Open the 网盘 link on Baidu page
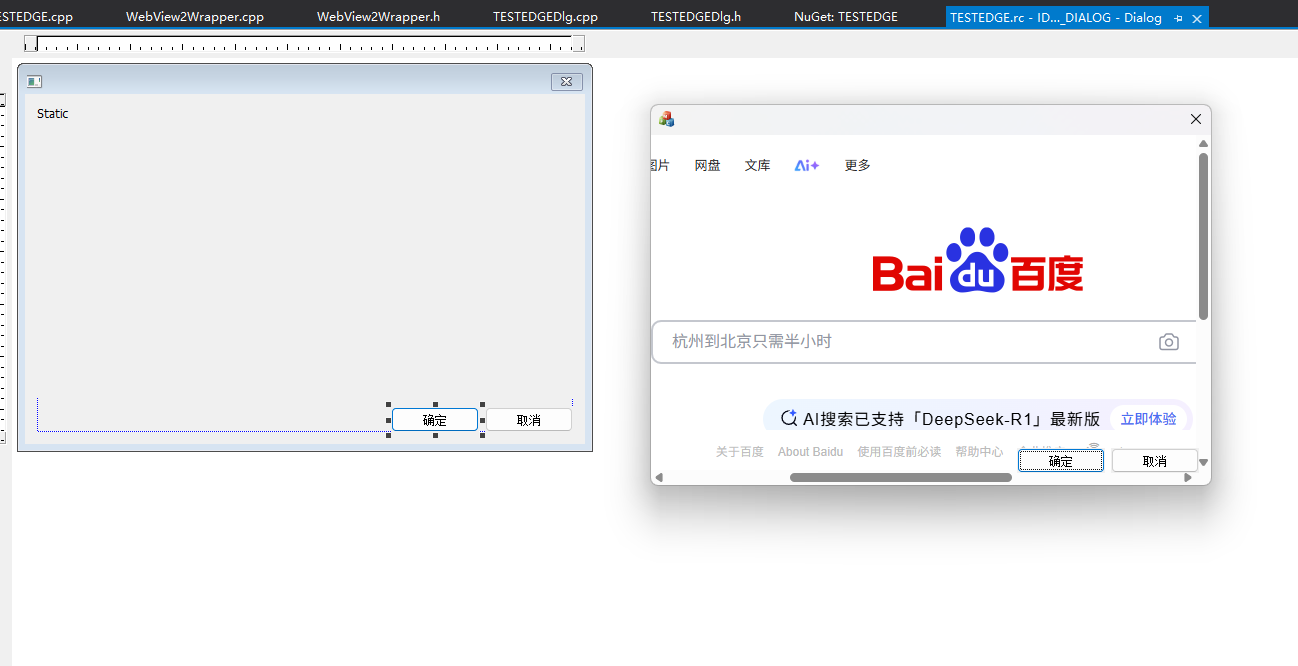1298x666 pixels. tap(708, 166)
